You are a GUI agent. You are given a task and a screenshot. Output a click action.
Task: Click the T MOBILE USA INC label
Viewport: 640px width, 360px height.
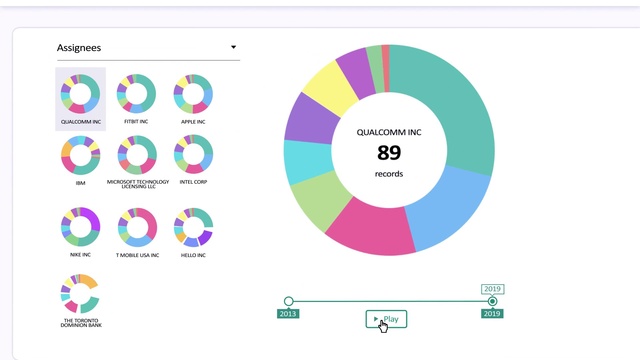tap(138, 256)
